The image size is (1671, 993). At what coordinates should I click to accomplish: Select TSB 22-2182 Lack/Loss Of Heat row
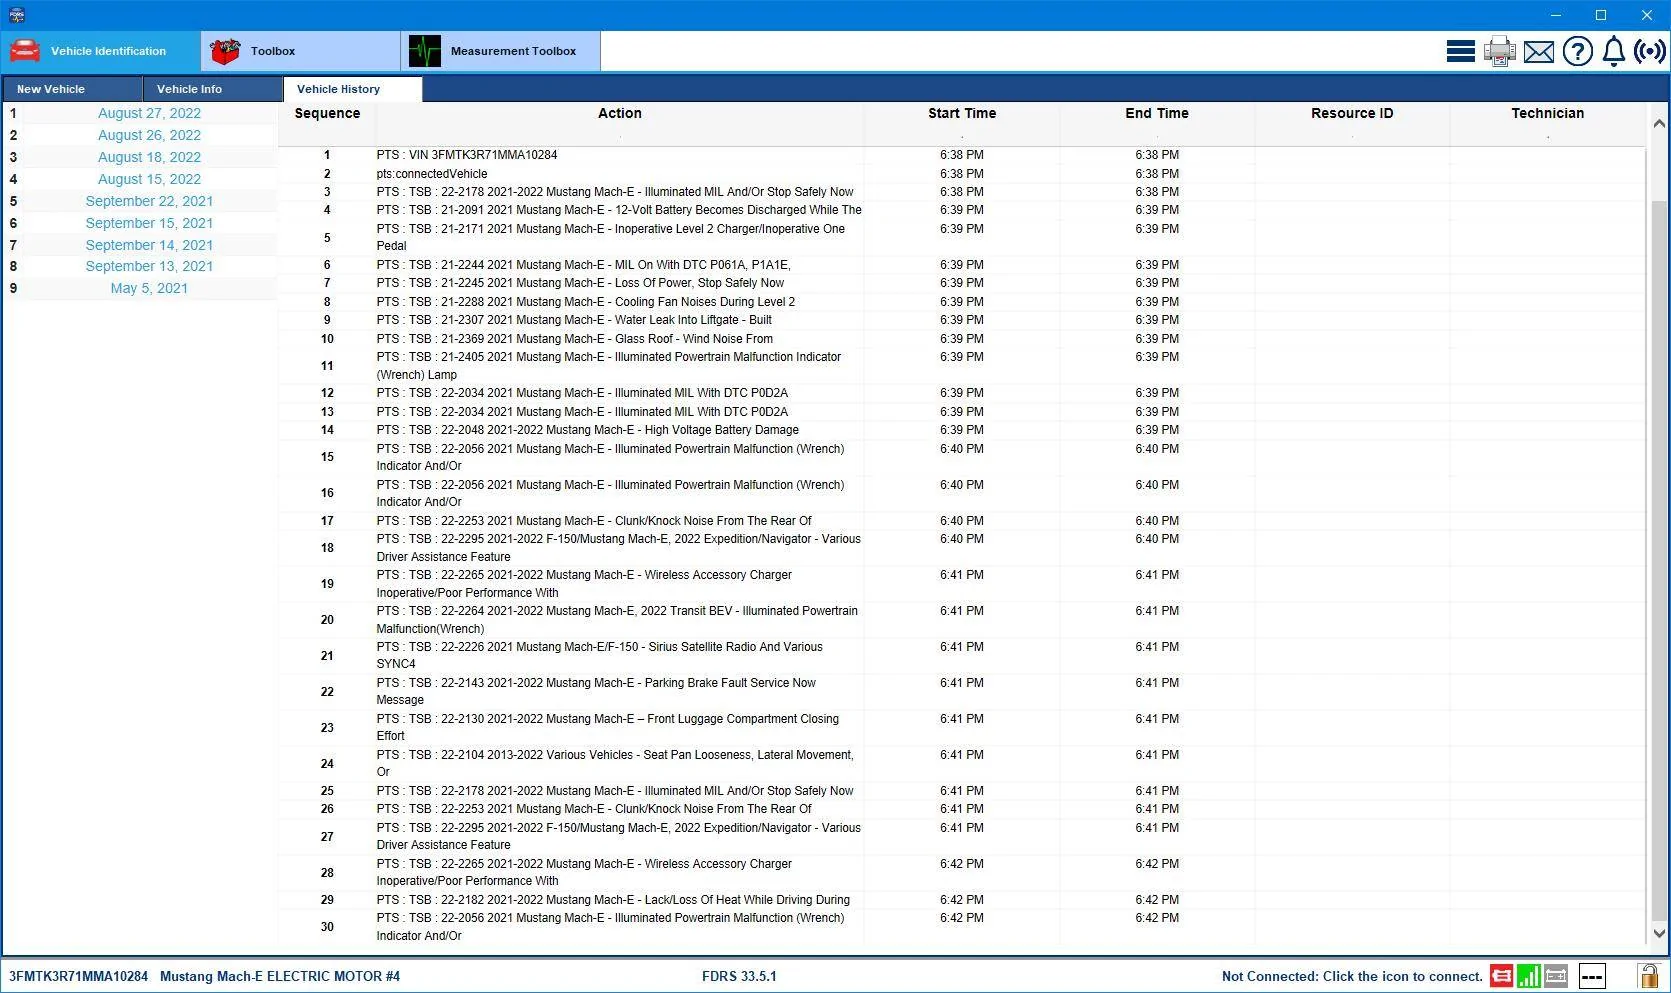960,900
